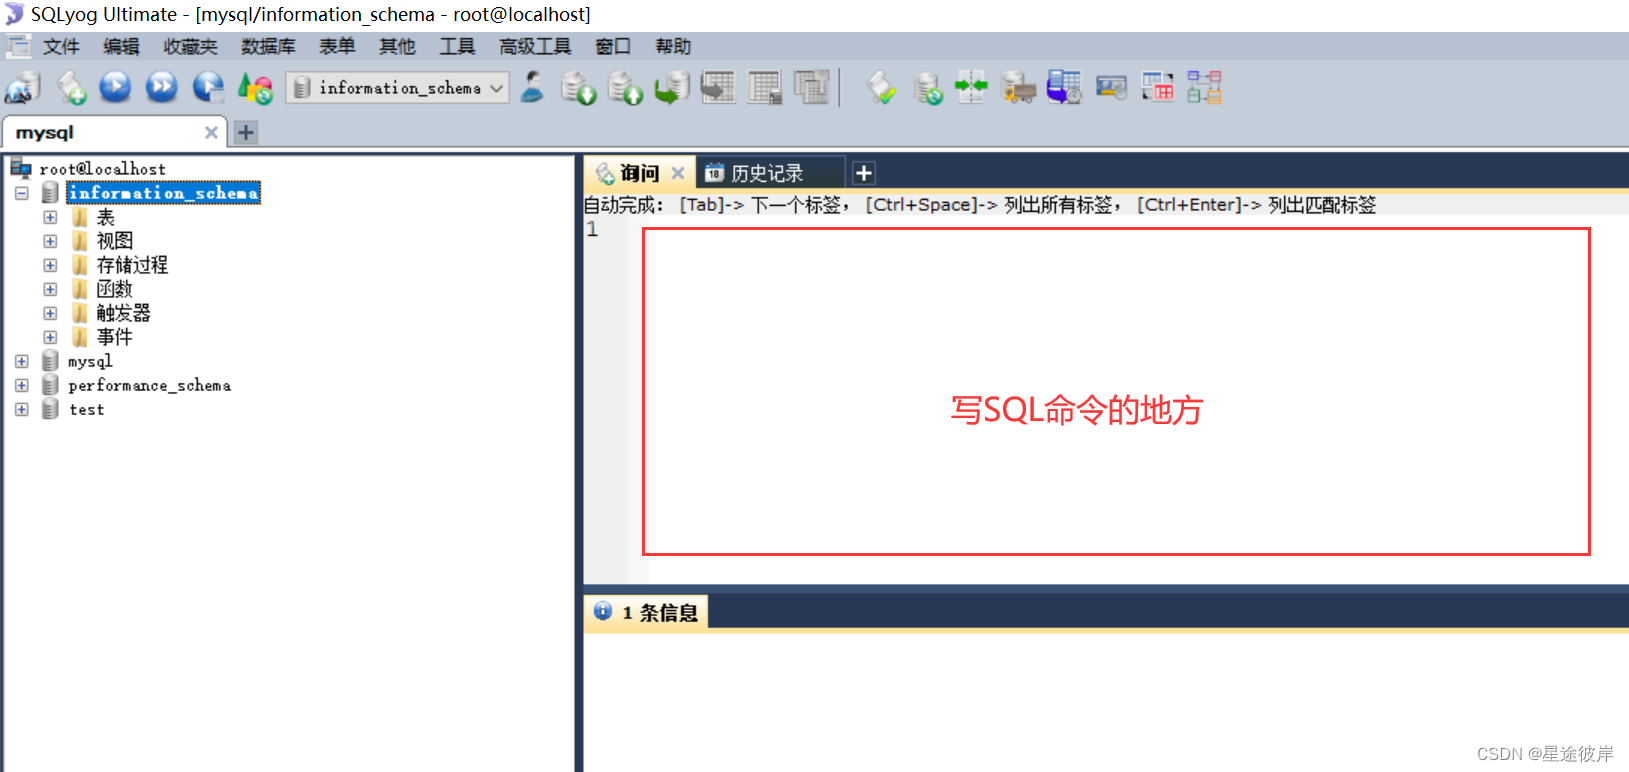Image resolution: width=1629 pixels, height=772 pixels.
Task: Click the stacked tables icon
Action: pyautogui.click(x=812, y=88)
